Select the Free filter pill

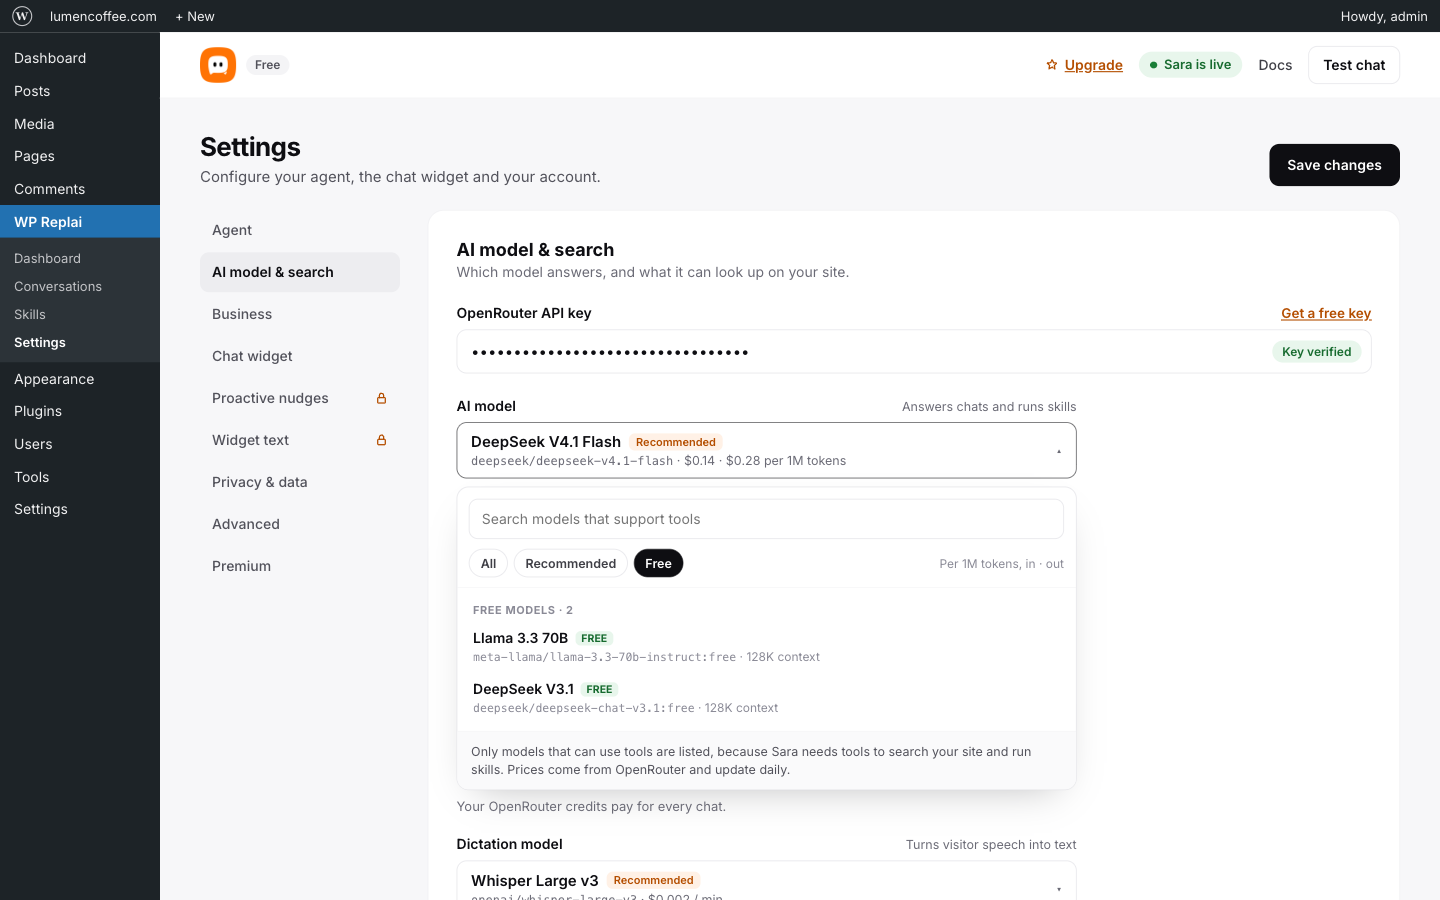(x=658, y=563)
